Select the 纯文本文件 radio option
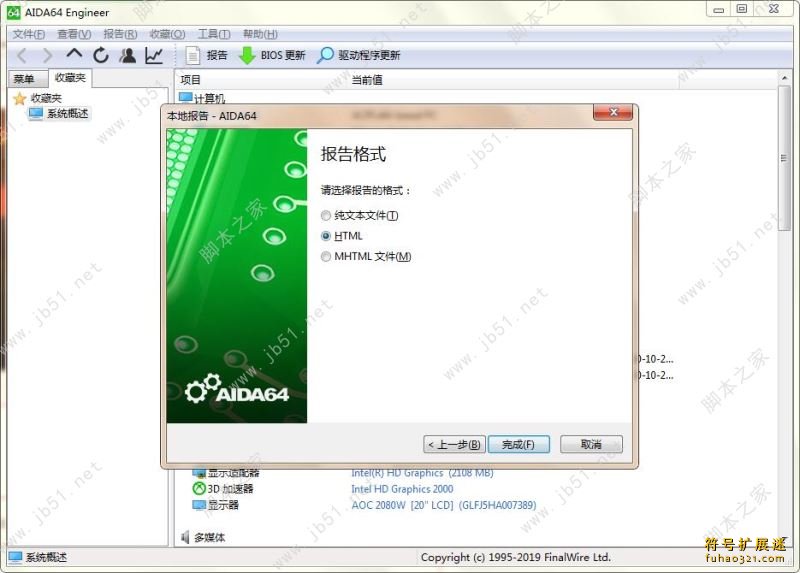Image resolution: width=800 pixels, height=573 pixels. (325, 216)
